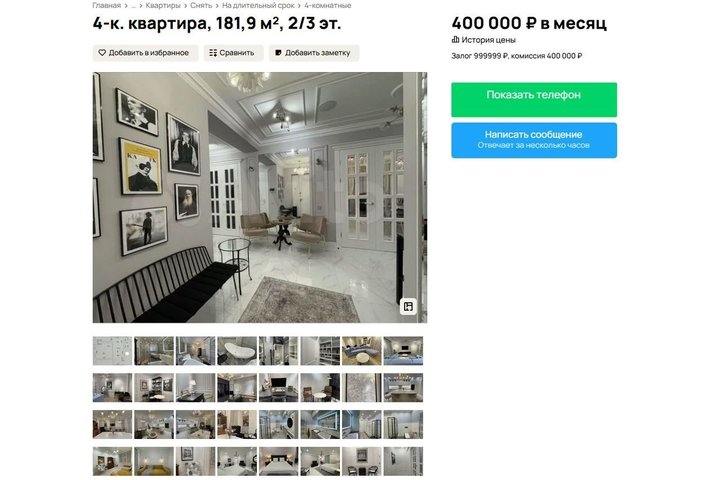Screen dimensions: 720x480
Task: Click the price history chart icon
Action: (x=455, y=40)
